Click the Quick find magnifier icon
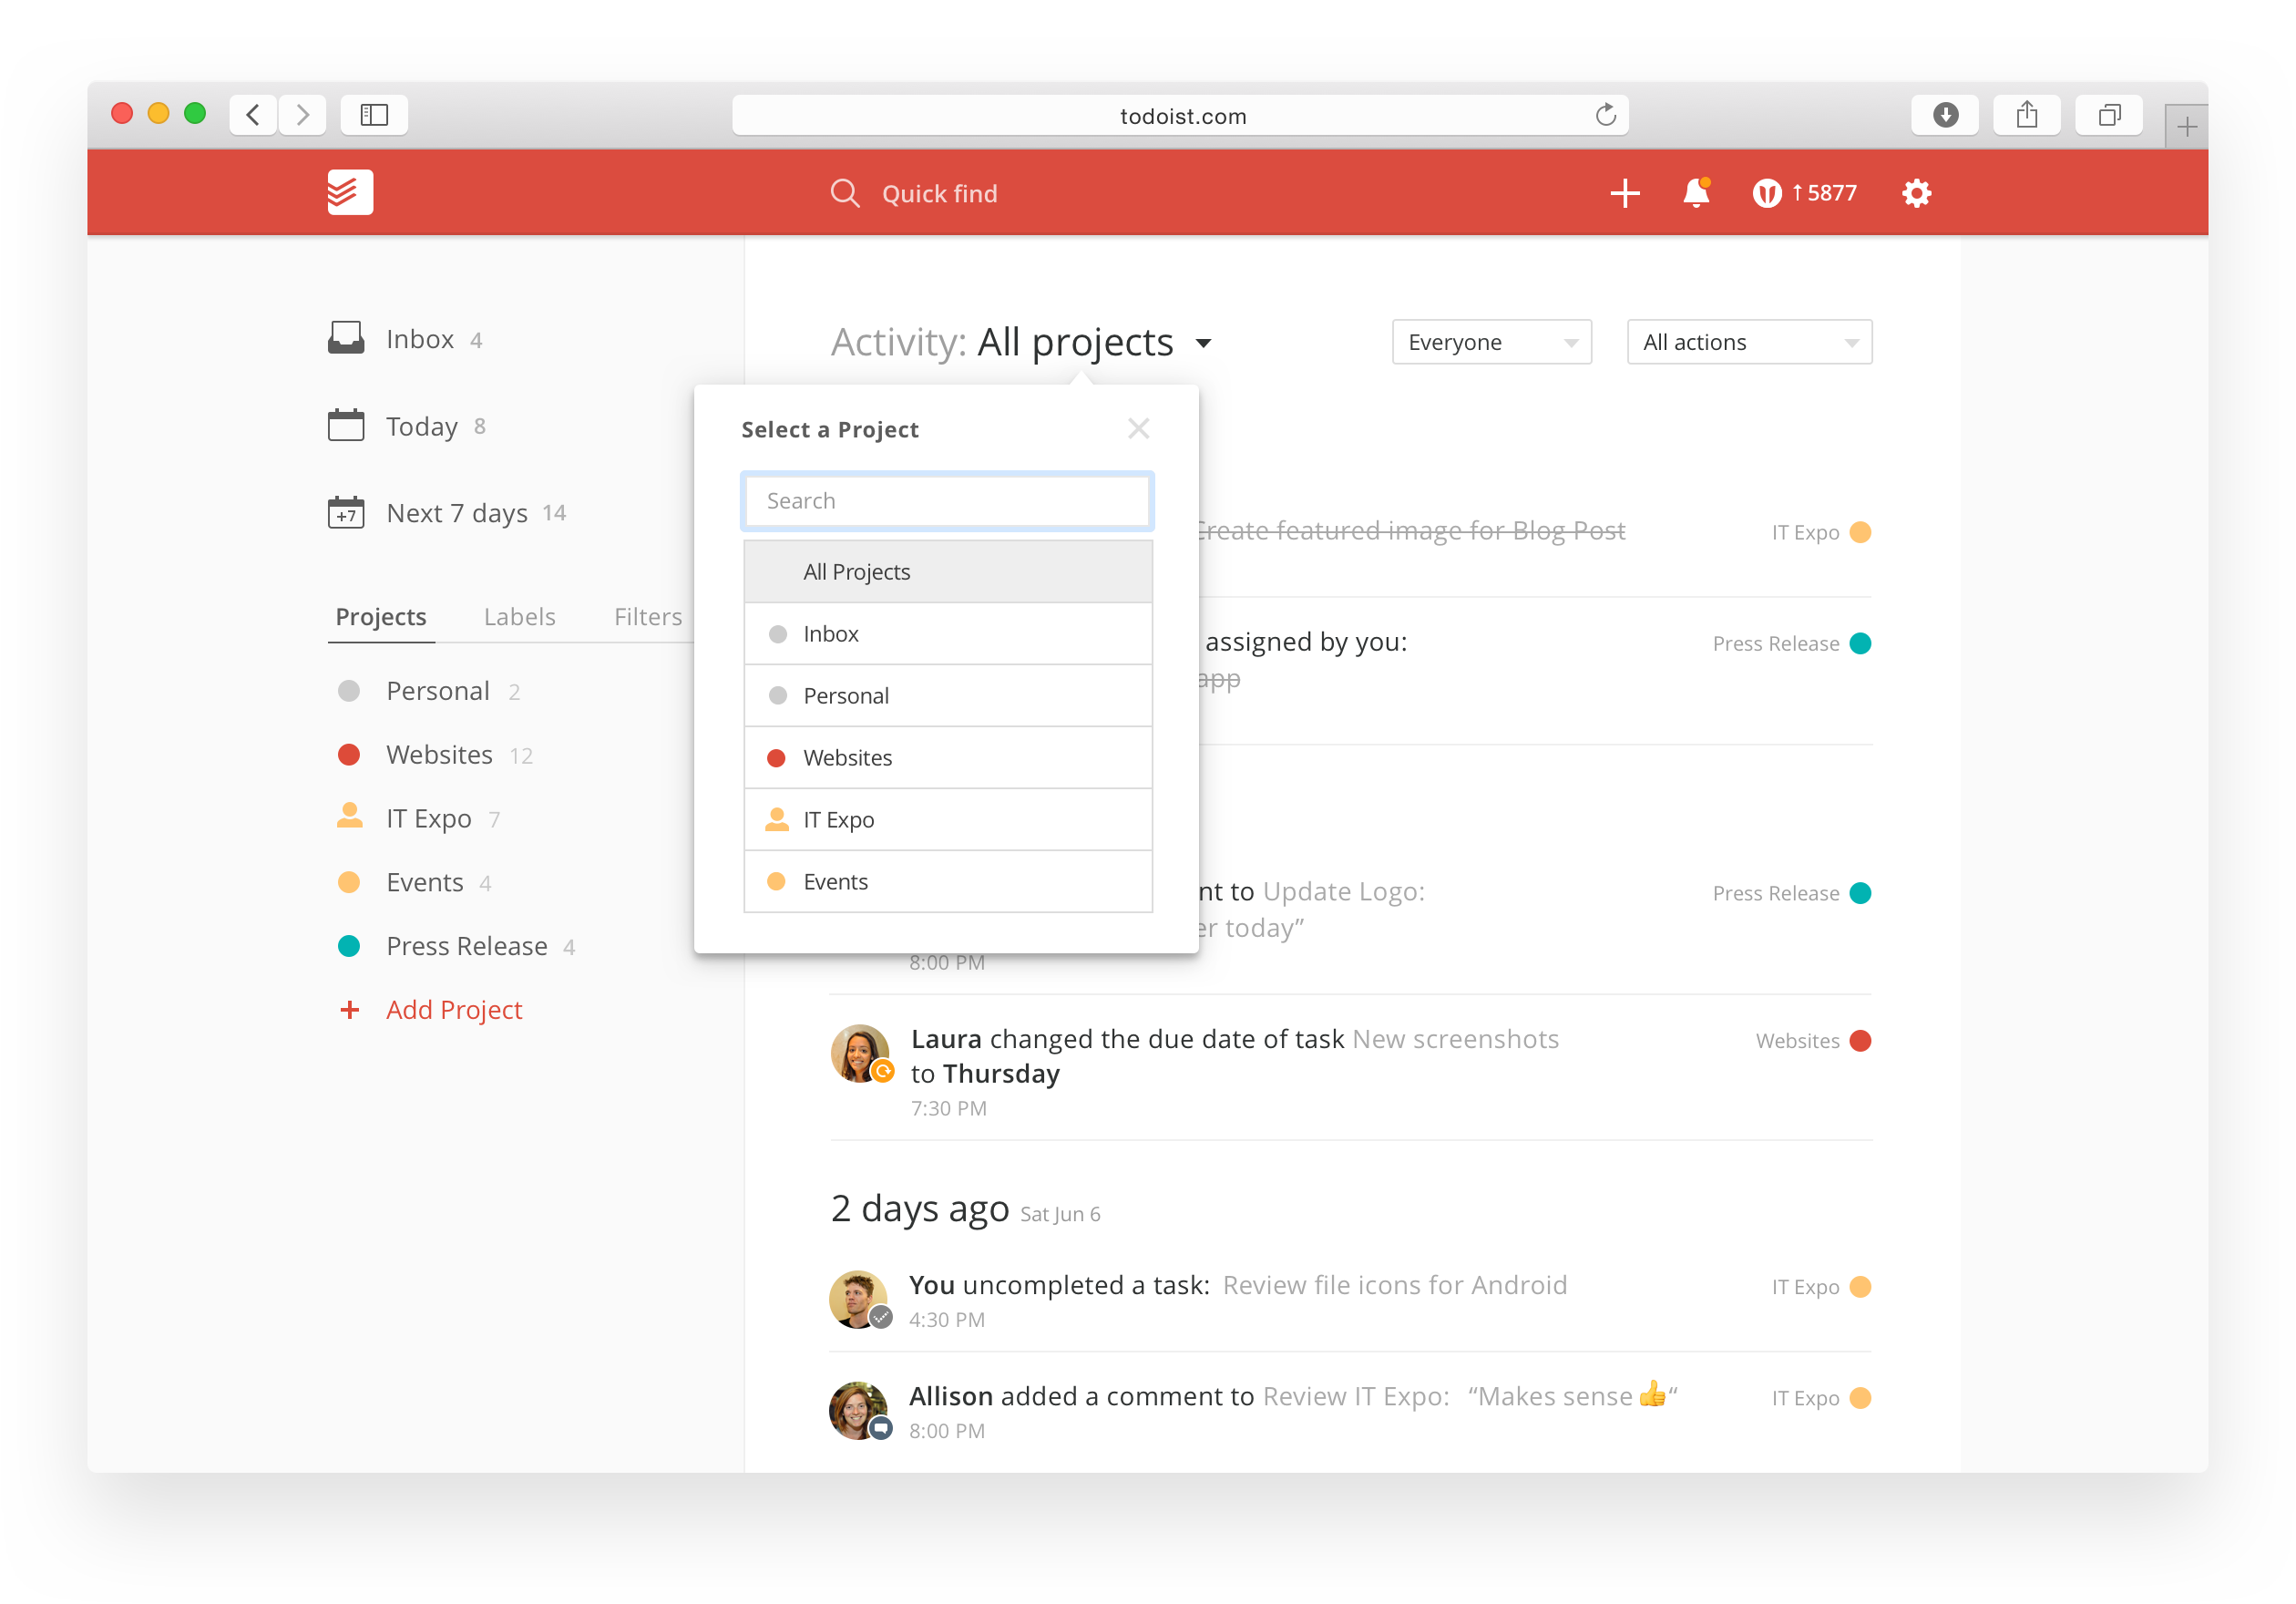 pos(845,193)
